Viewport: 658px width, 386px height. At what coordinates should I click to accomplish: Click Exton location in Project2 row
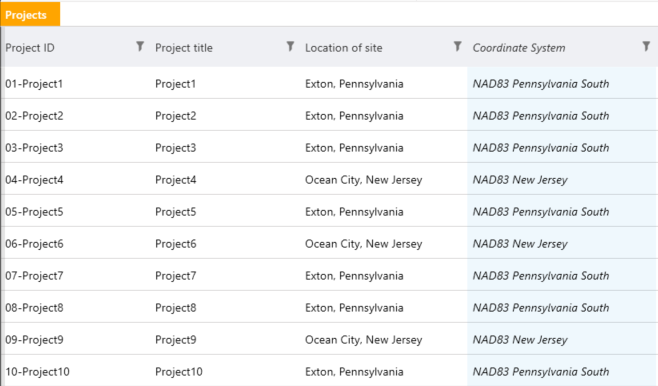(x=354, y=116)
